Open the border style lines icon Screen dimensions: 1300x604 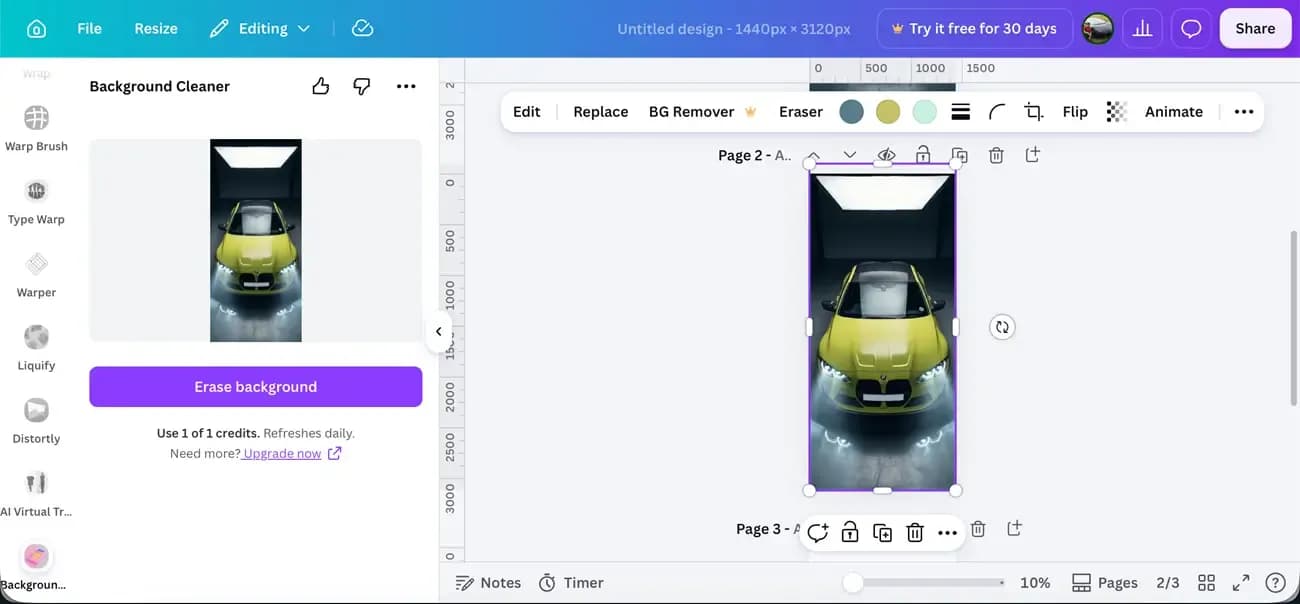(x=961, y=112)
